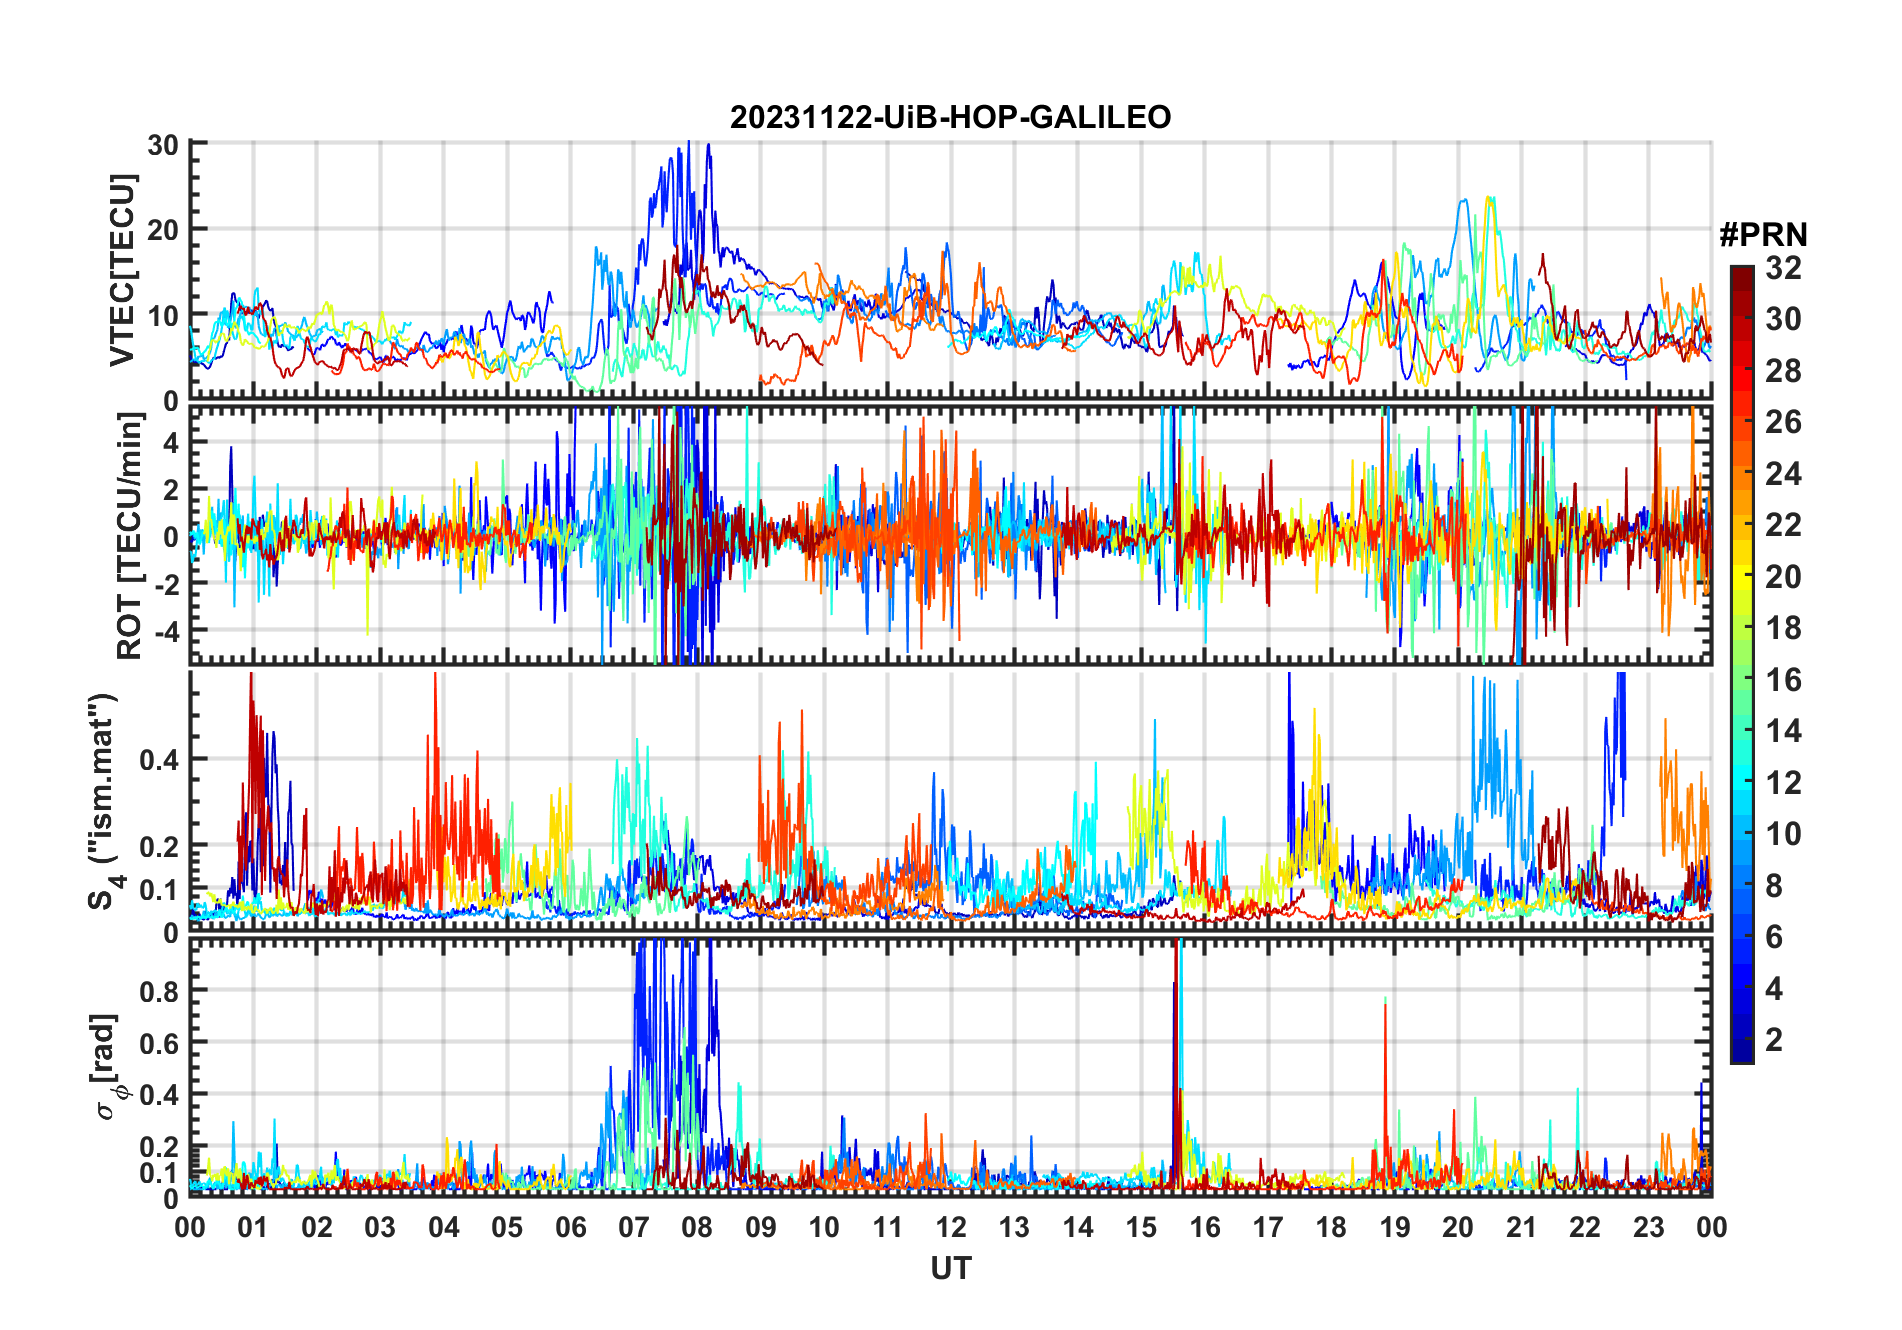Click the ROT [TECU/min] y-axis label

[x=129, y=535]
